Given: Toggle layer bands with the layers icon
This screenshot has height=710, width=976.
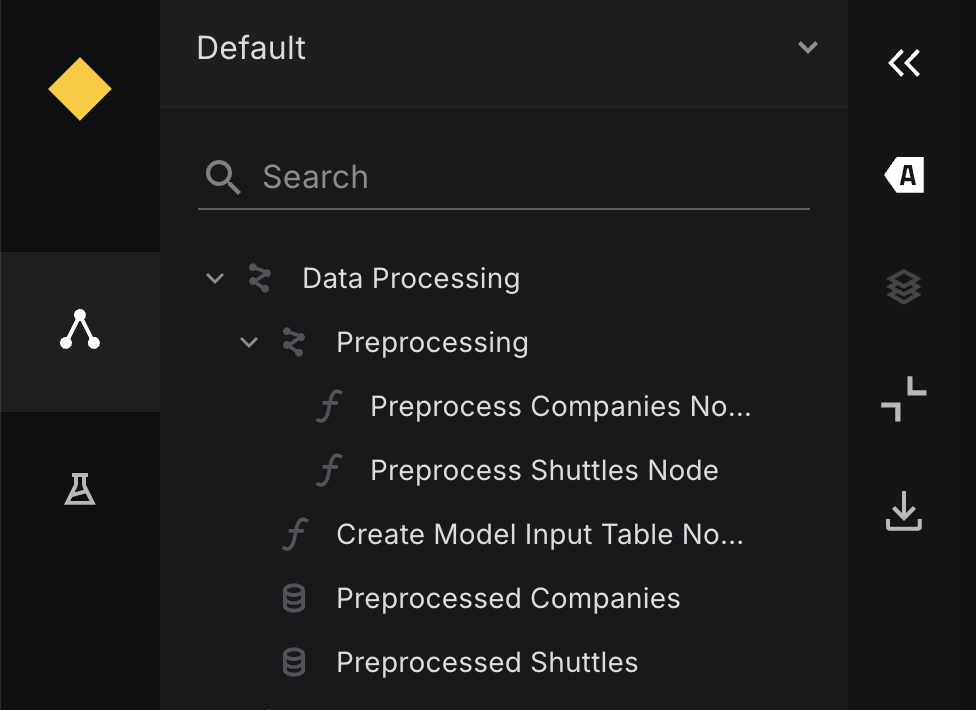Looking at the screenshot, I should click(904, 287).
